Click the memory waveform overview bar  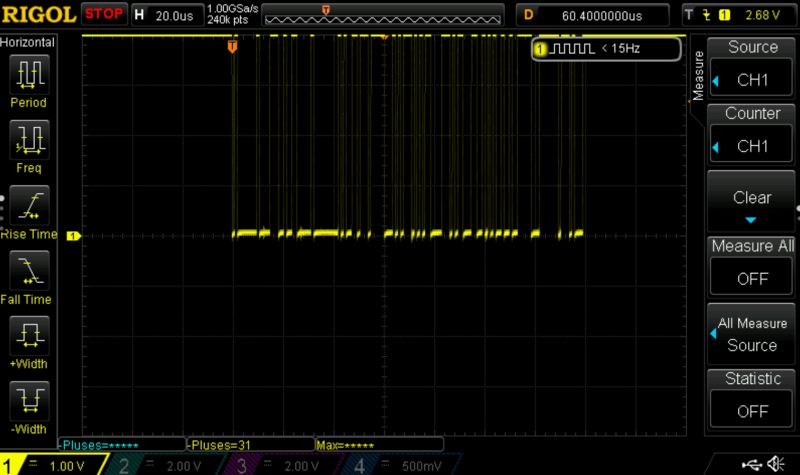(383, 15)
